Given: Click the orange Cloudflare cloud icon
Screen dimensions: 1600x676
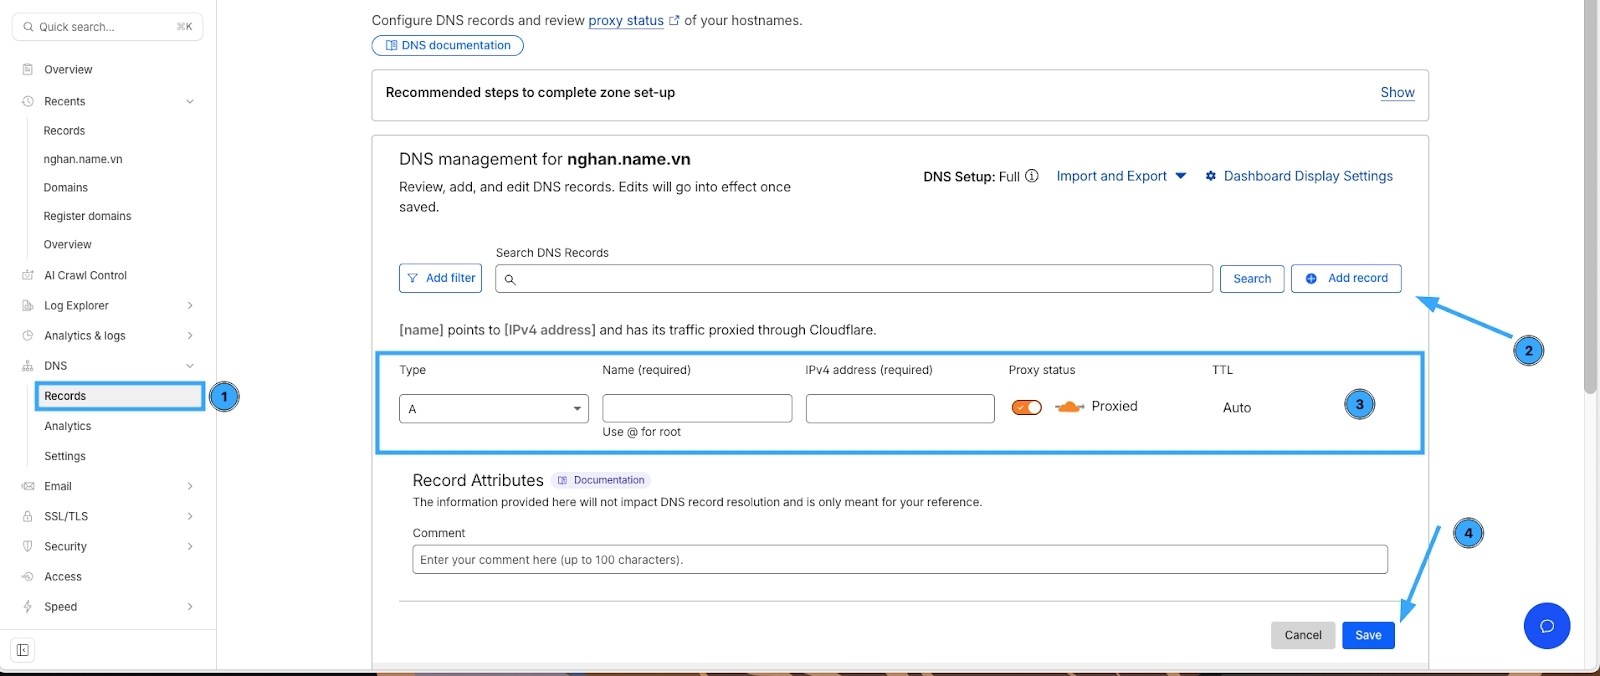Looking at the screenshot, I should [1069, 407].
